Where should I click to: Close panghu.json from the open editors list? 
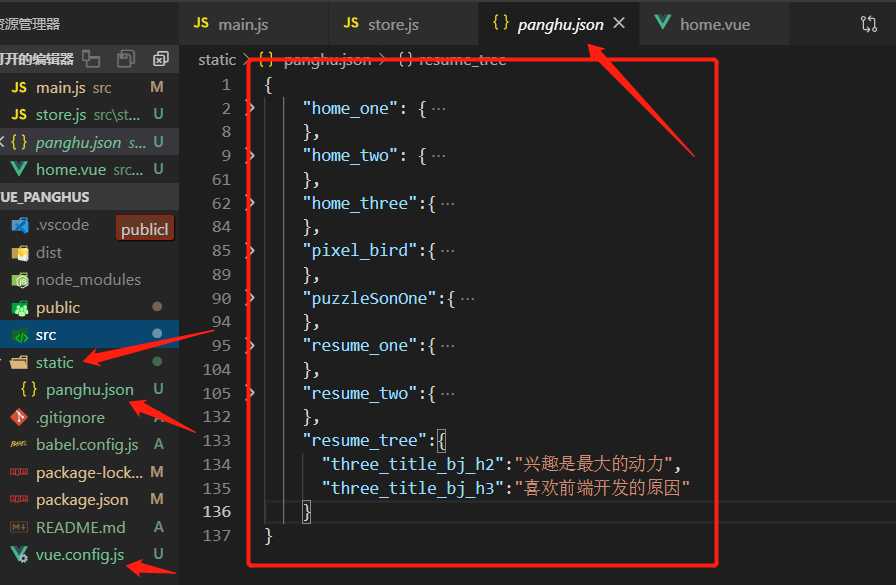(2, 142)
